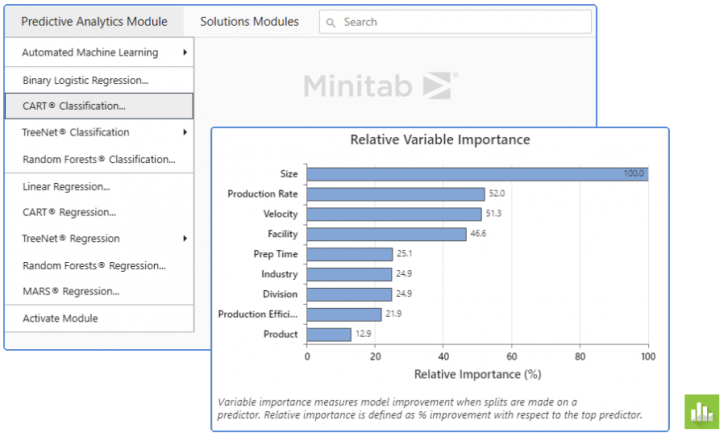Open TreeNet® Classification menu entry
This screenshot has width=728, height=437.
(99, 132)
